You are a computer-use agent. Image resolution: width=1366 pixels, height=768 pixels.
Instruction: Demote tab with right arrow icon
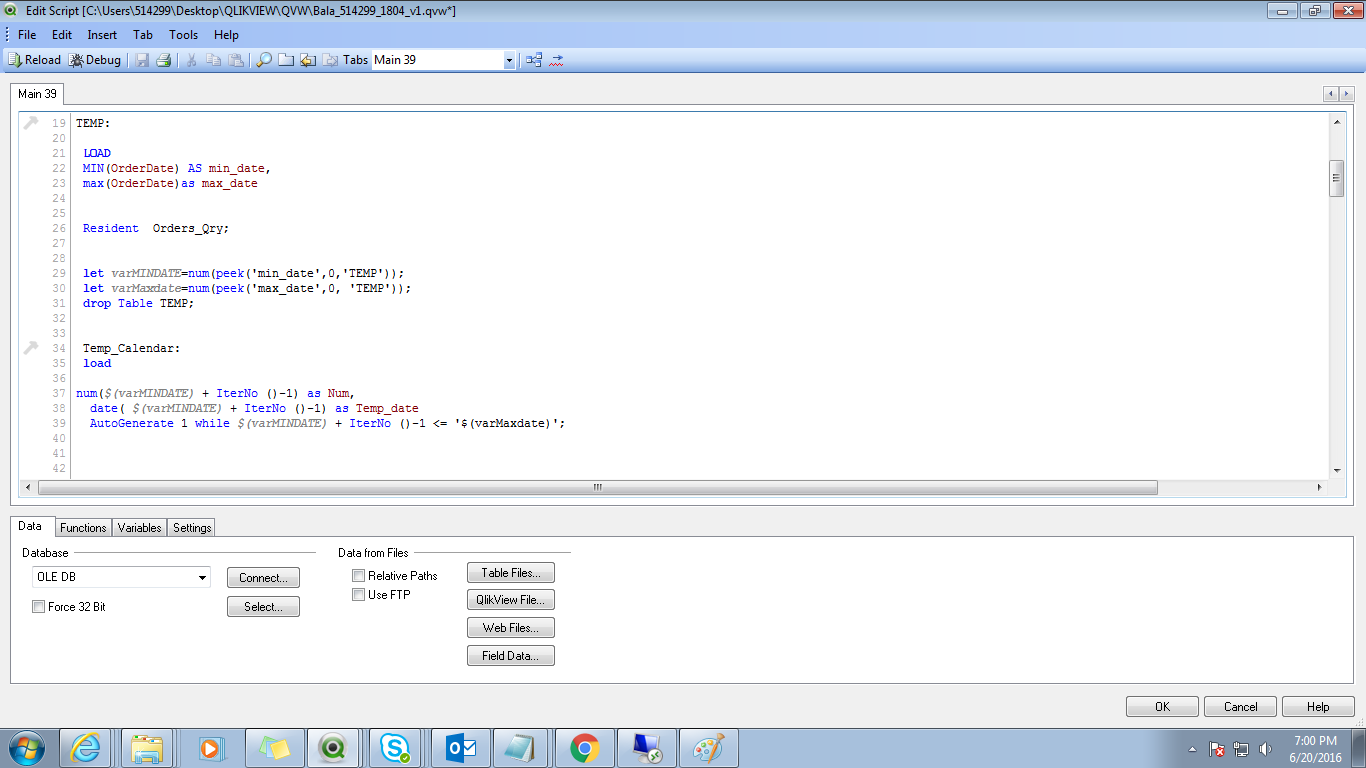click(x=329, y=60)
